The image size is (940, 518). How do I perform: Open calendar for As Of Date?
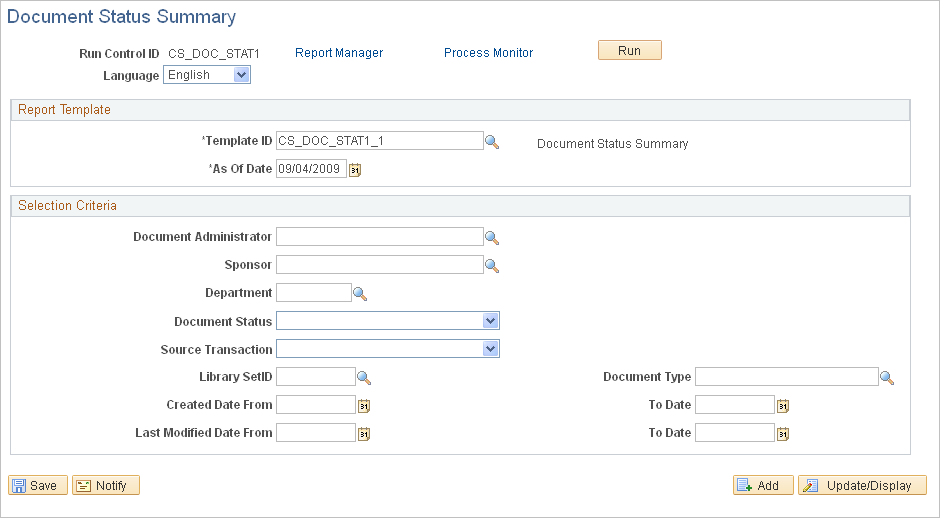[355, 170]
